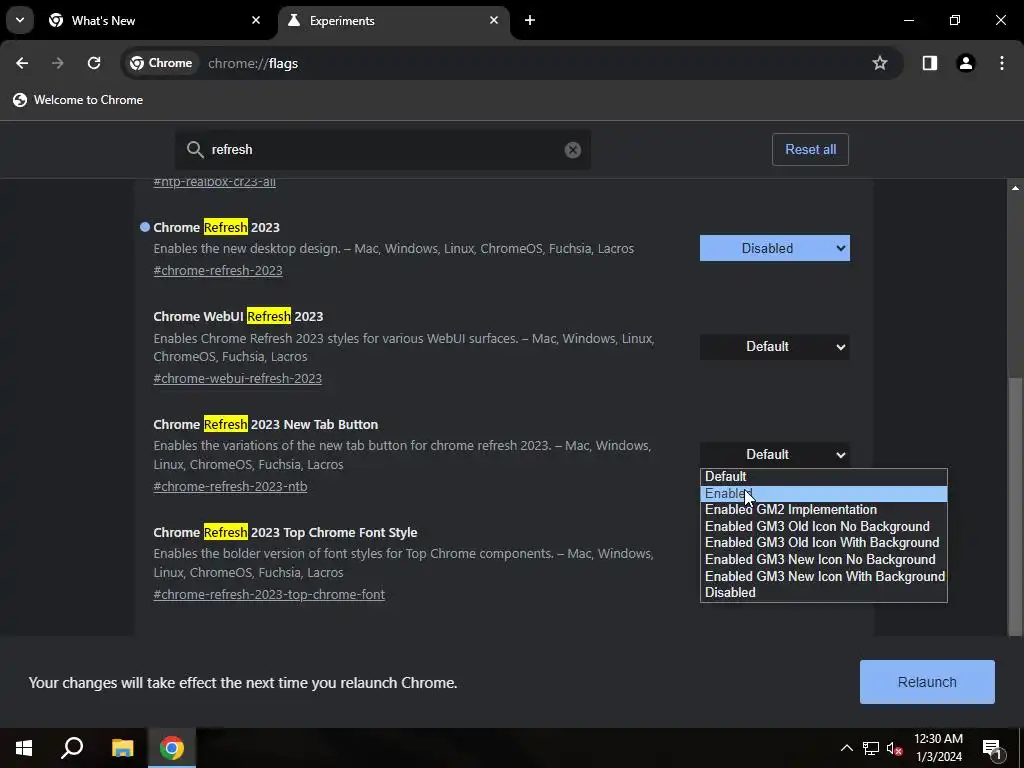Image resolution: width=1024 pixels, height=768 pixels.
Task: Reload the chrome://flags page
Action: point(94,63)
